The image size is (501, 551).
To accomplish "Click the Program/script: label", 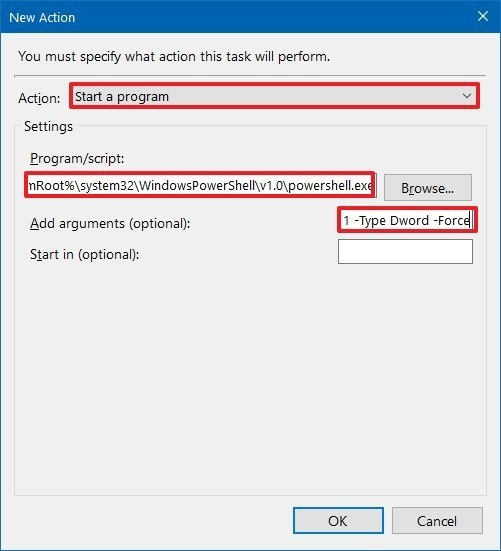I will [77, 158].
